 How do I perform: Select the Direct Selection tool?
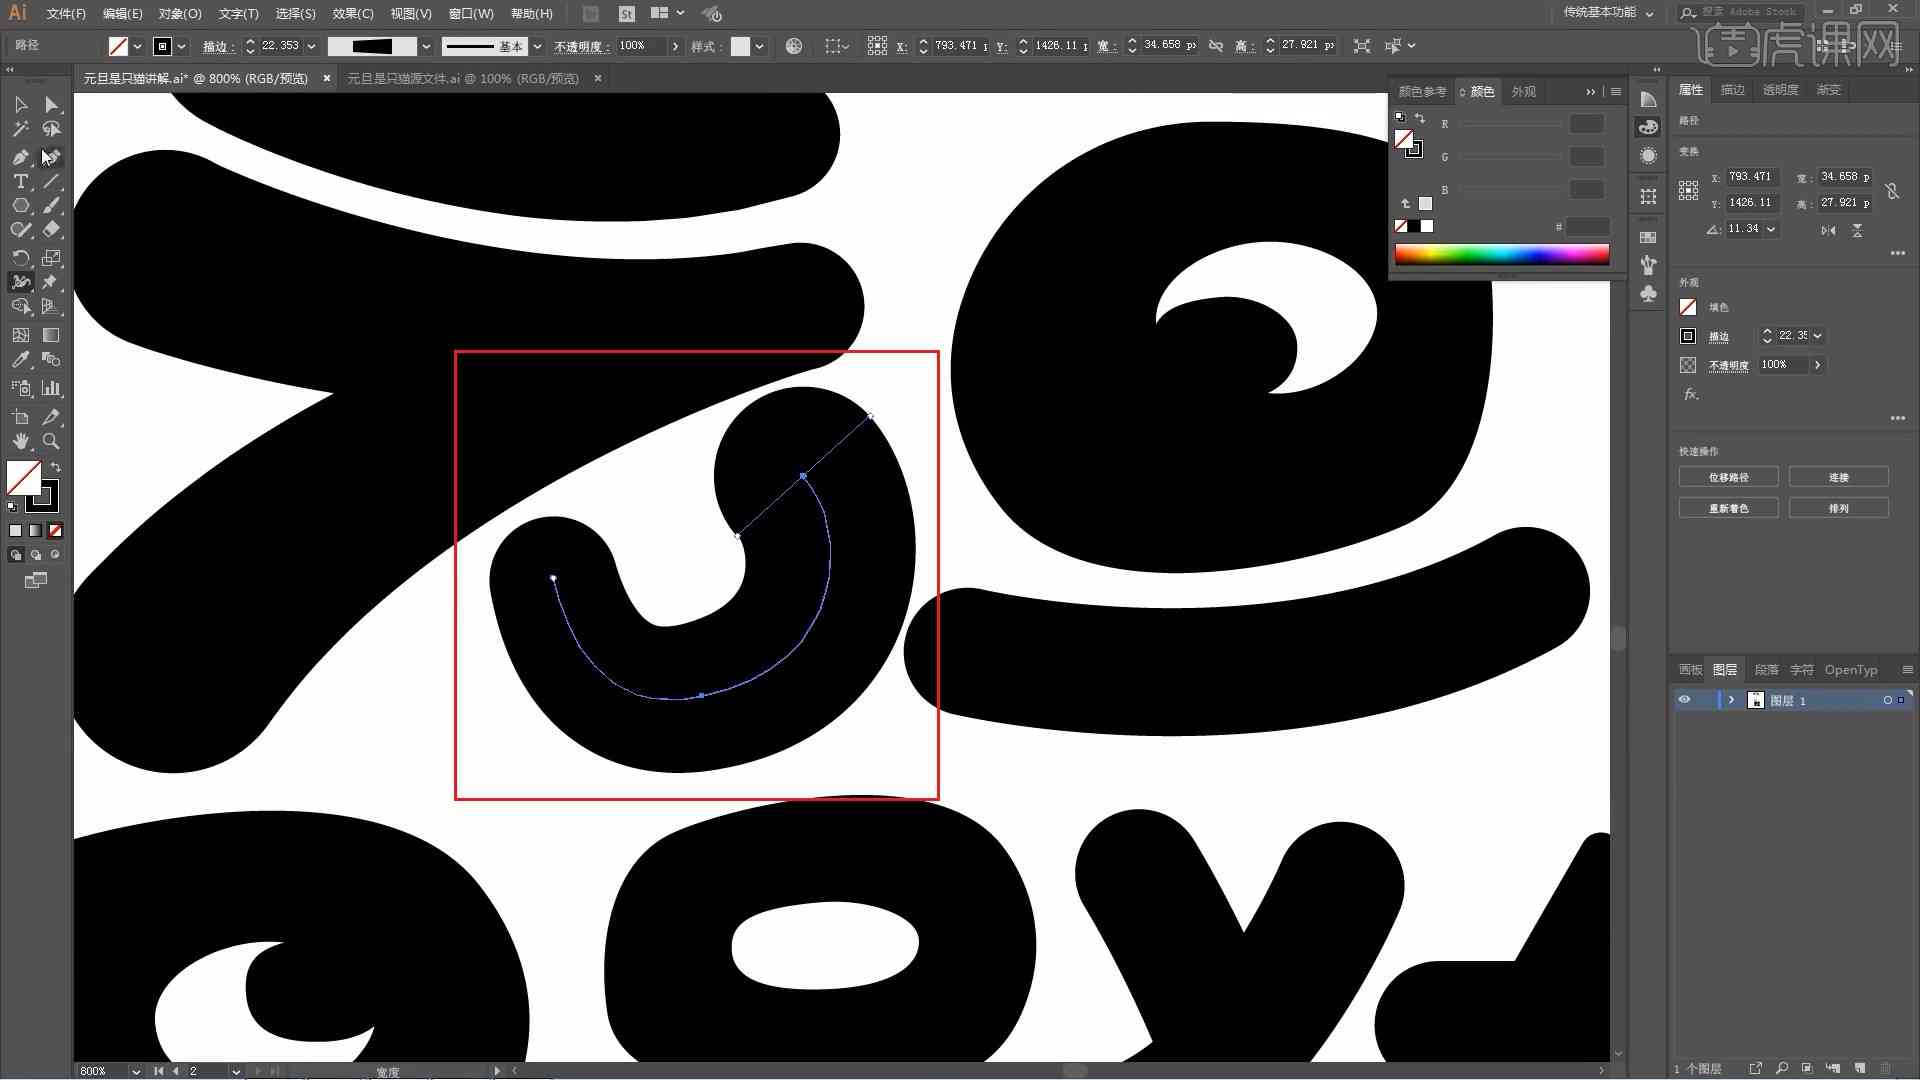pos(50,103)
